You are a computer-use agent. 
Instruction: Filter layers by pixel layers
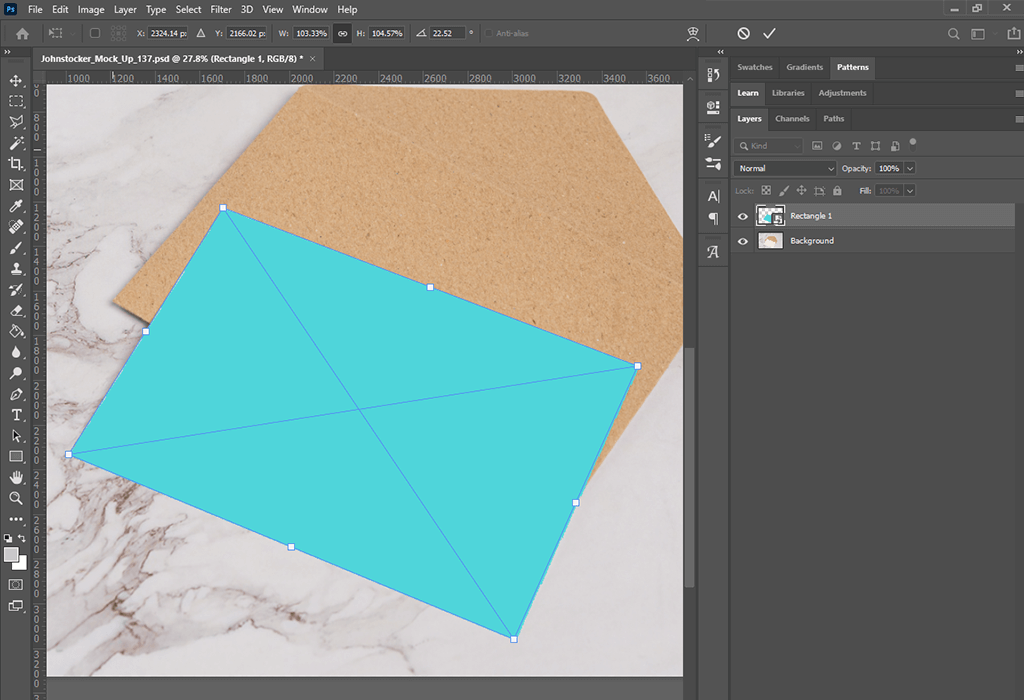pos(817,146)
